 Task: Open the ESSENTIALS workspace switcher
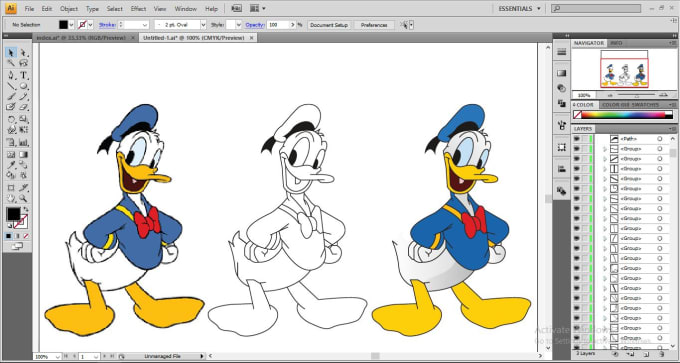click(519, 8)
